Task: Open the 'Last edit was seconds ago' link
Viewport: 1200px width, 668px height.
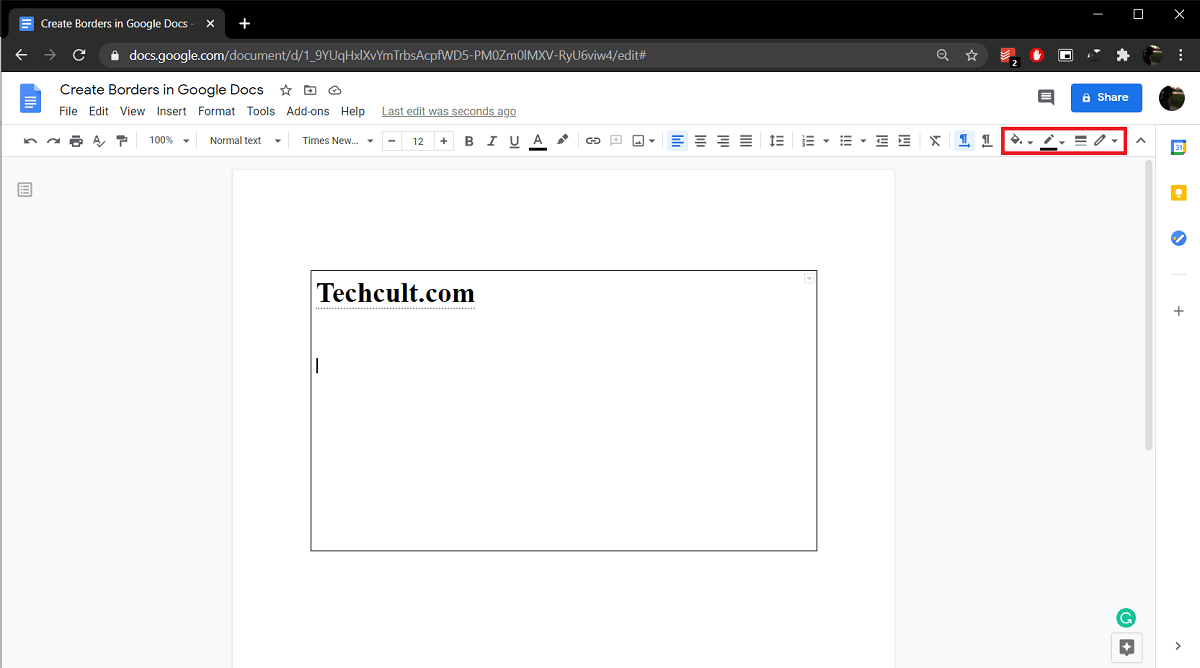Action: [449, 111]
